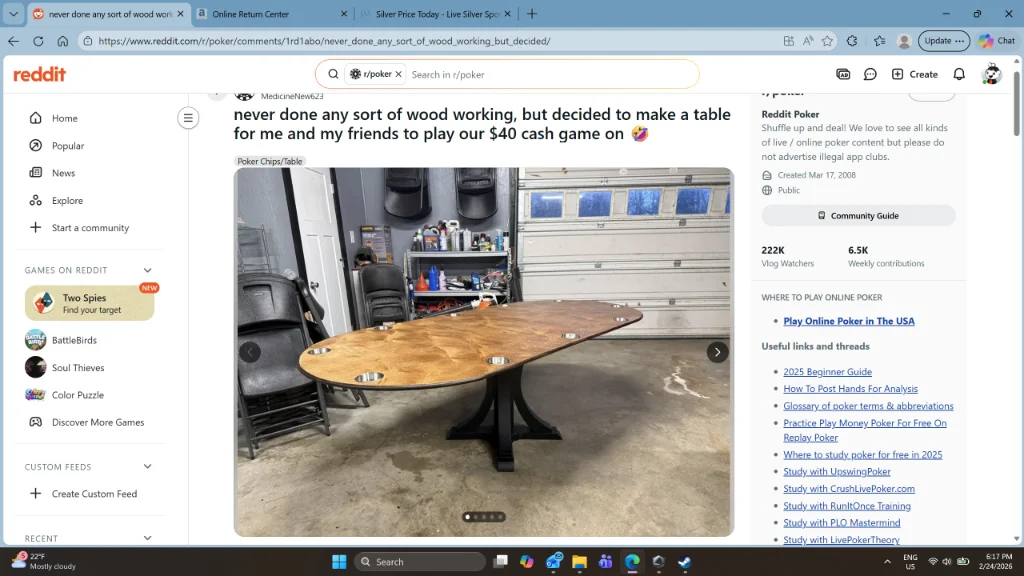Click the poker table photo
Viewport: 1024px width, 576px height.
pyautogui.click(x=484, y=353)
